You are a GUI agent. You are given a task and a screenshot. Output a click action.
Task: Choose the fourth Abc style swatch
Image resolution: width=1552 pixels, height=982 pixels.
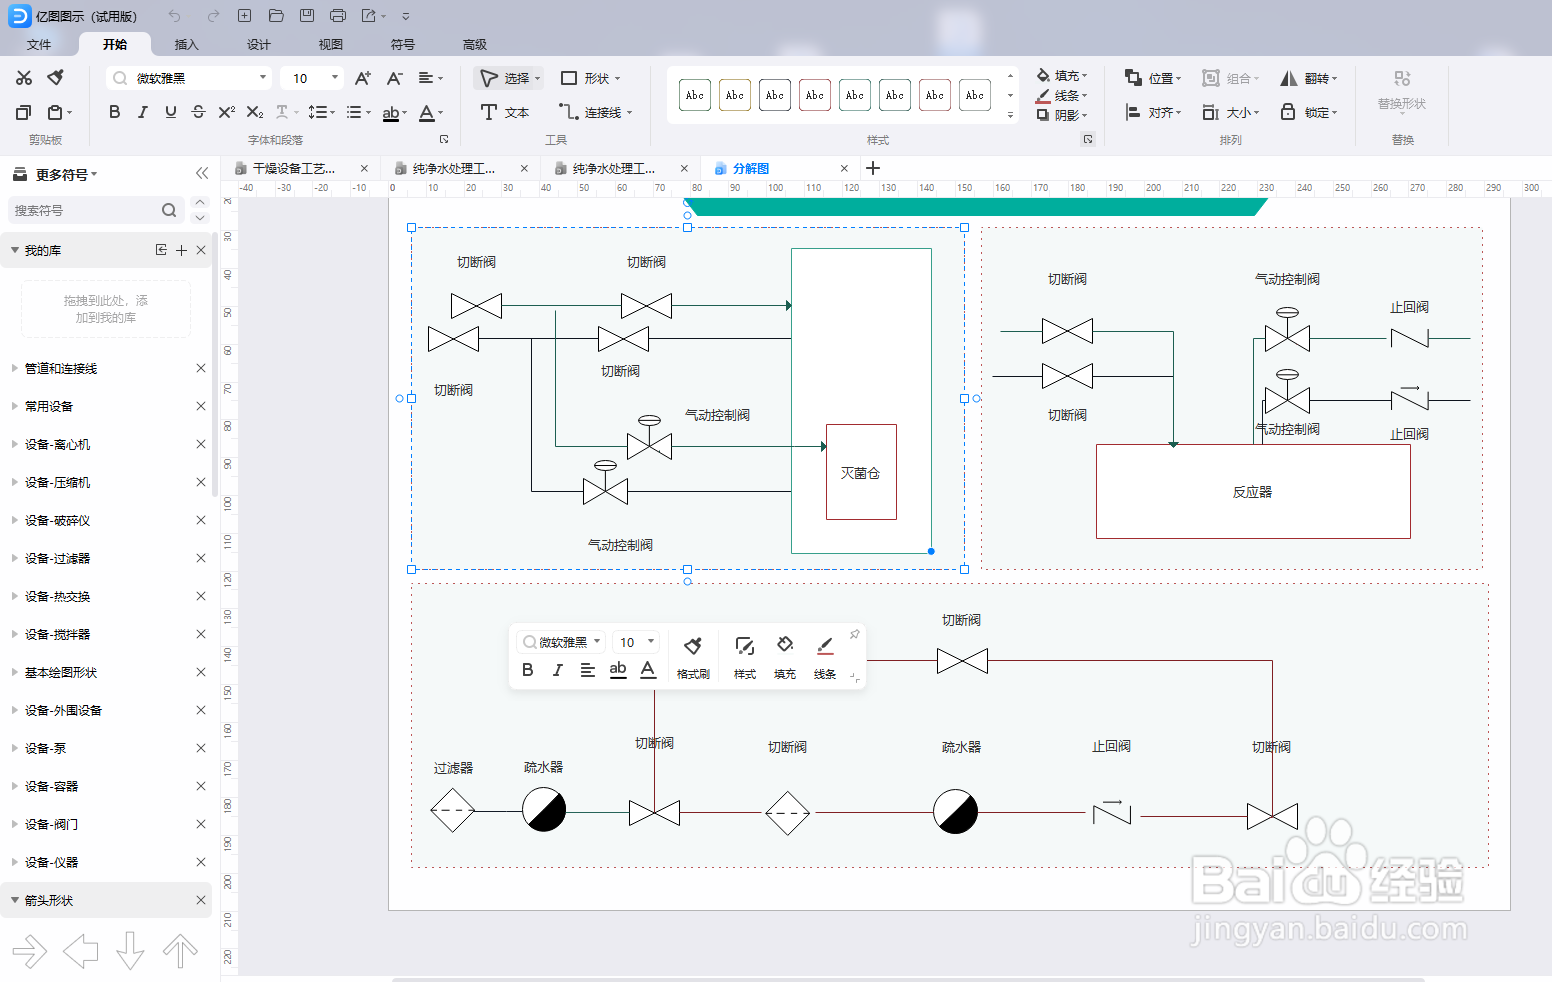(x=815, y=95)
